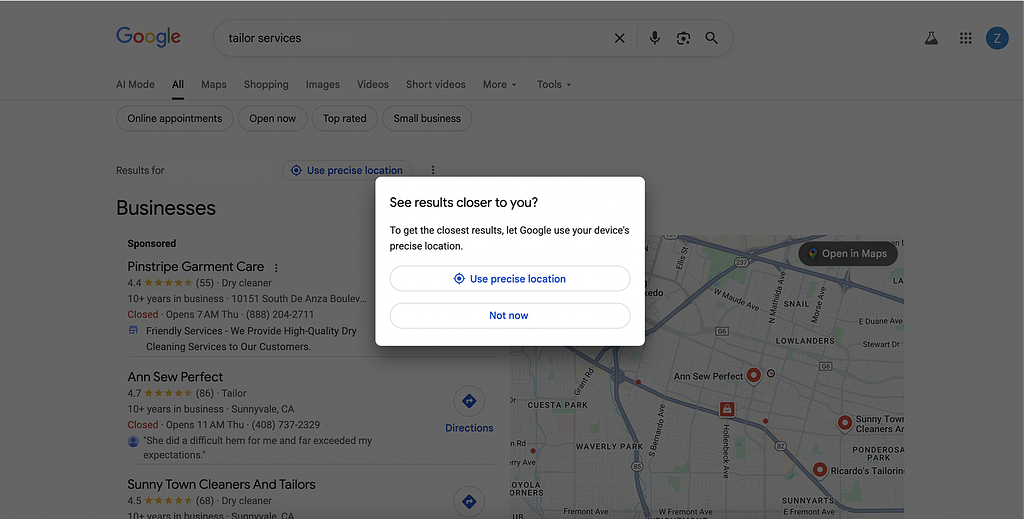Click the Sponsored label
This screenshot has width=1024, height=519.
click(x=152, y=244)
